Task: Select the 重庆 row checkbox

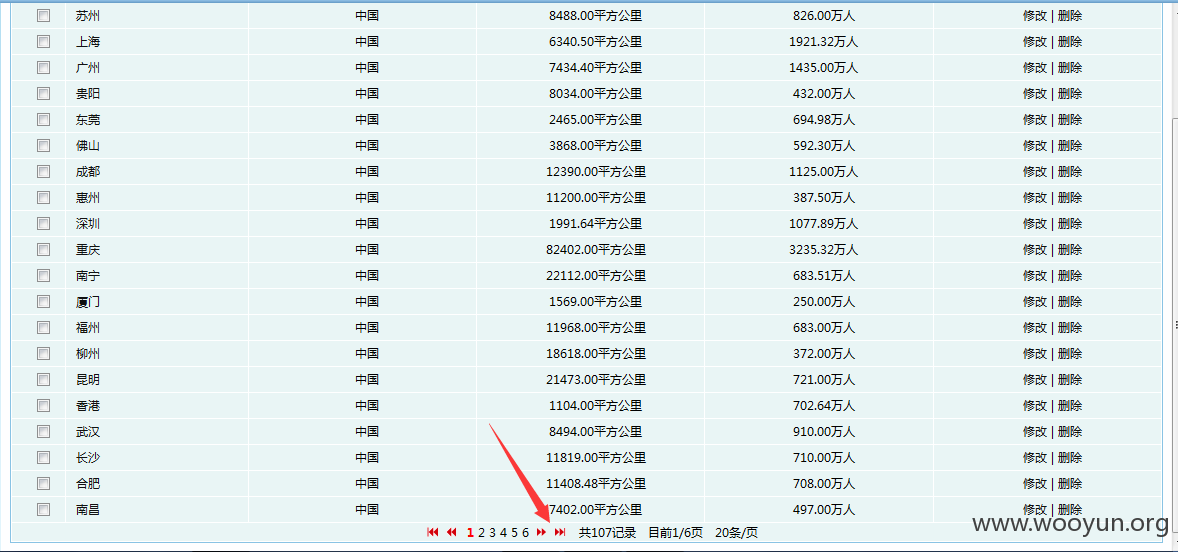Action: pyautogui.click(x=44, y=249)
